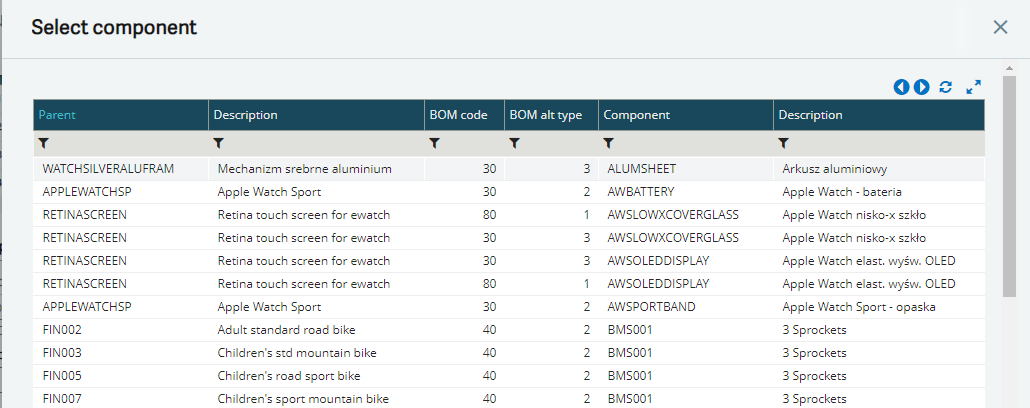Image resolution: width=1030 pixels, height=408 pixels.
Task: Open filter for first Description column
Action: [219, 144]
